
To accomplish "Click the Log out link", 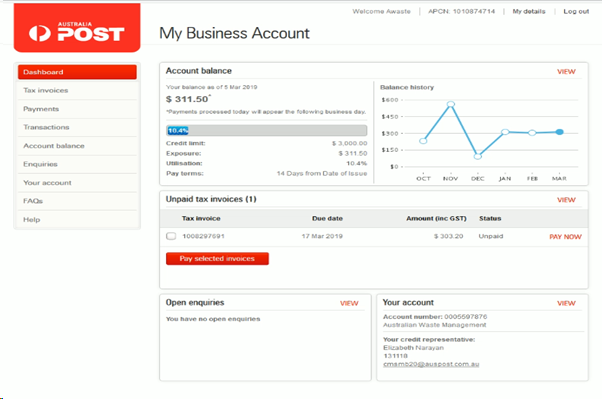I will pyautogui.click(x=576, y=12).
